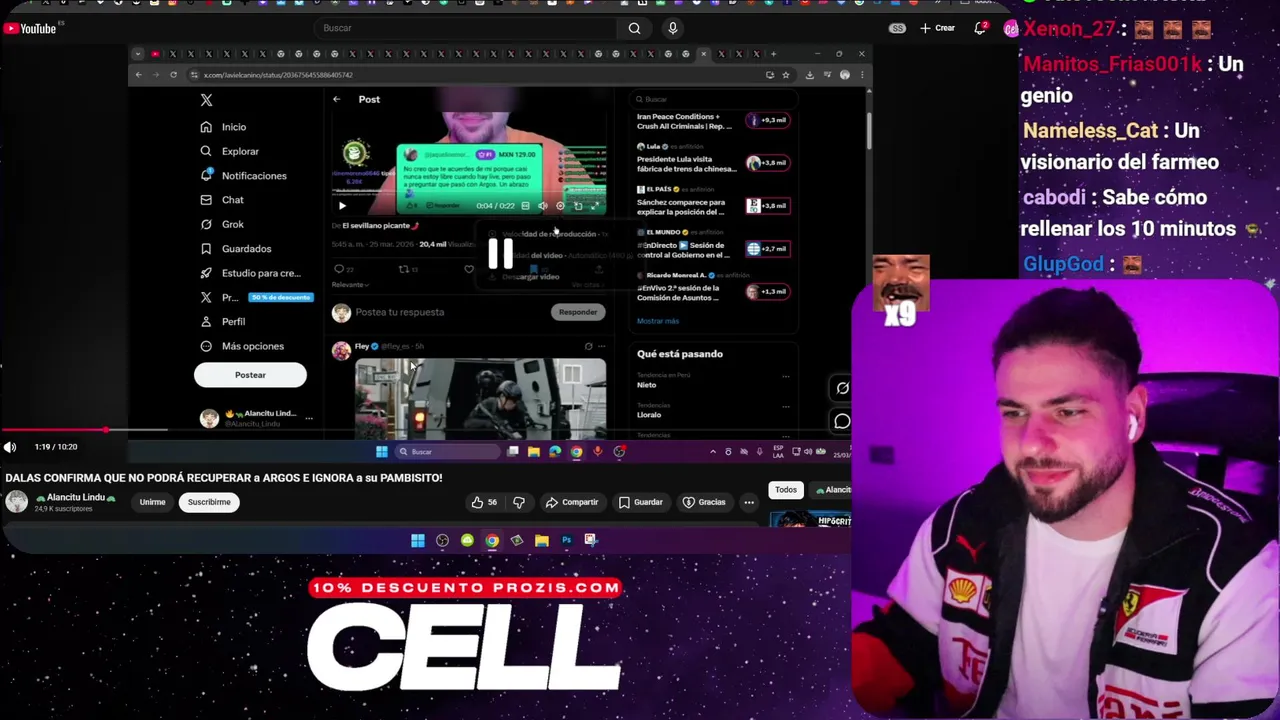Viewport: 1280px width, 720px height.
Task: Bookmark page with Chrome star icon
Action: coord(786,75)
